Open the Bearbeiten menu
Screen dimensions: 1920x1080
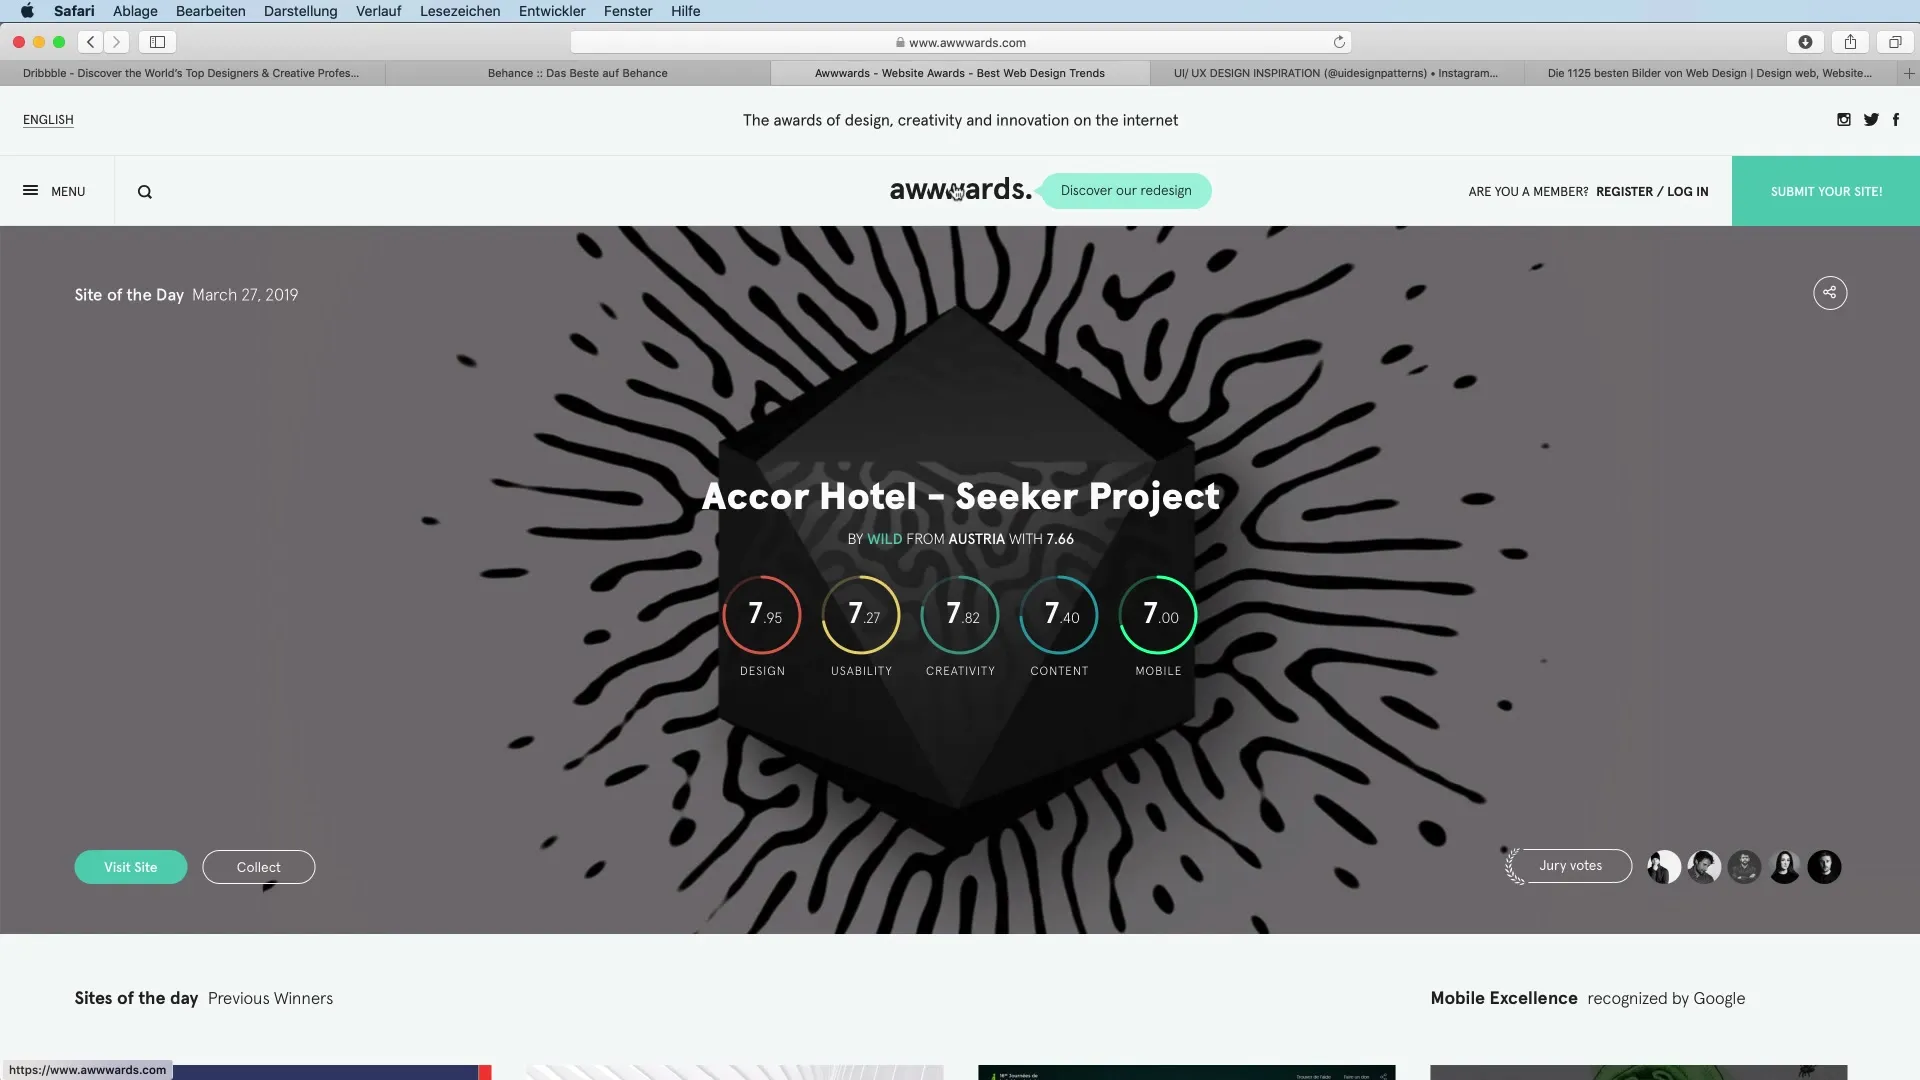pyautogui.click(x=210, y=11)
